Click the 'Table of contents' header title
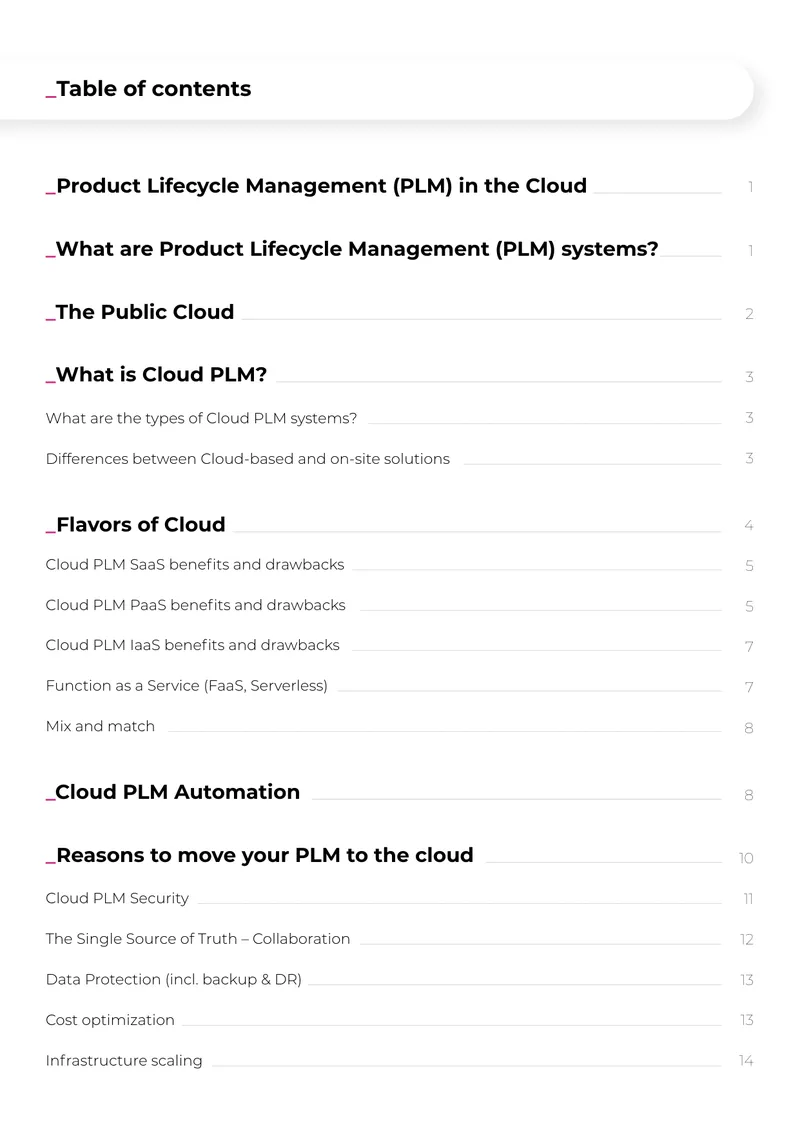Viewport: 800px width, 1130px height. (x=148, y=89)
